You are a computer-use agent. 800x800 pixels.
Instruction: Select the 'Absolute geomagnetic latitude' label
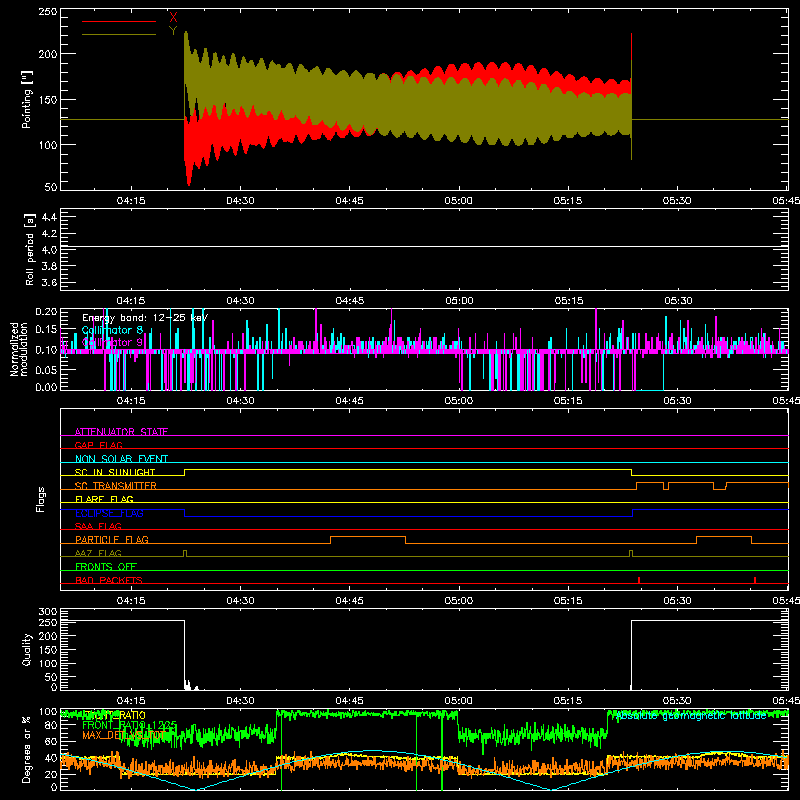pyautogui.click(x=691, y=716)
